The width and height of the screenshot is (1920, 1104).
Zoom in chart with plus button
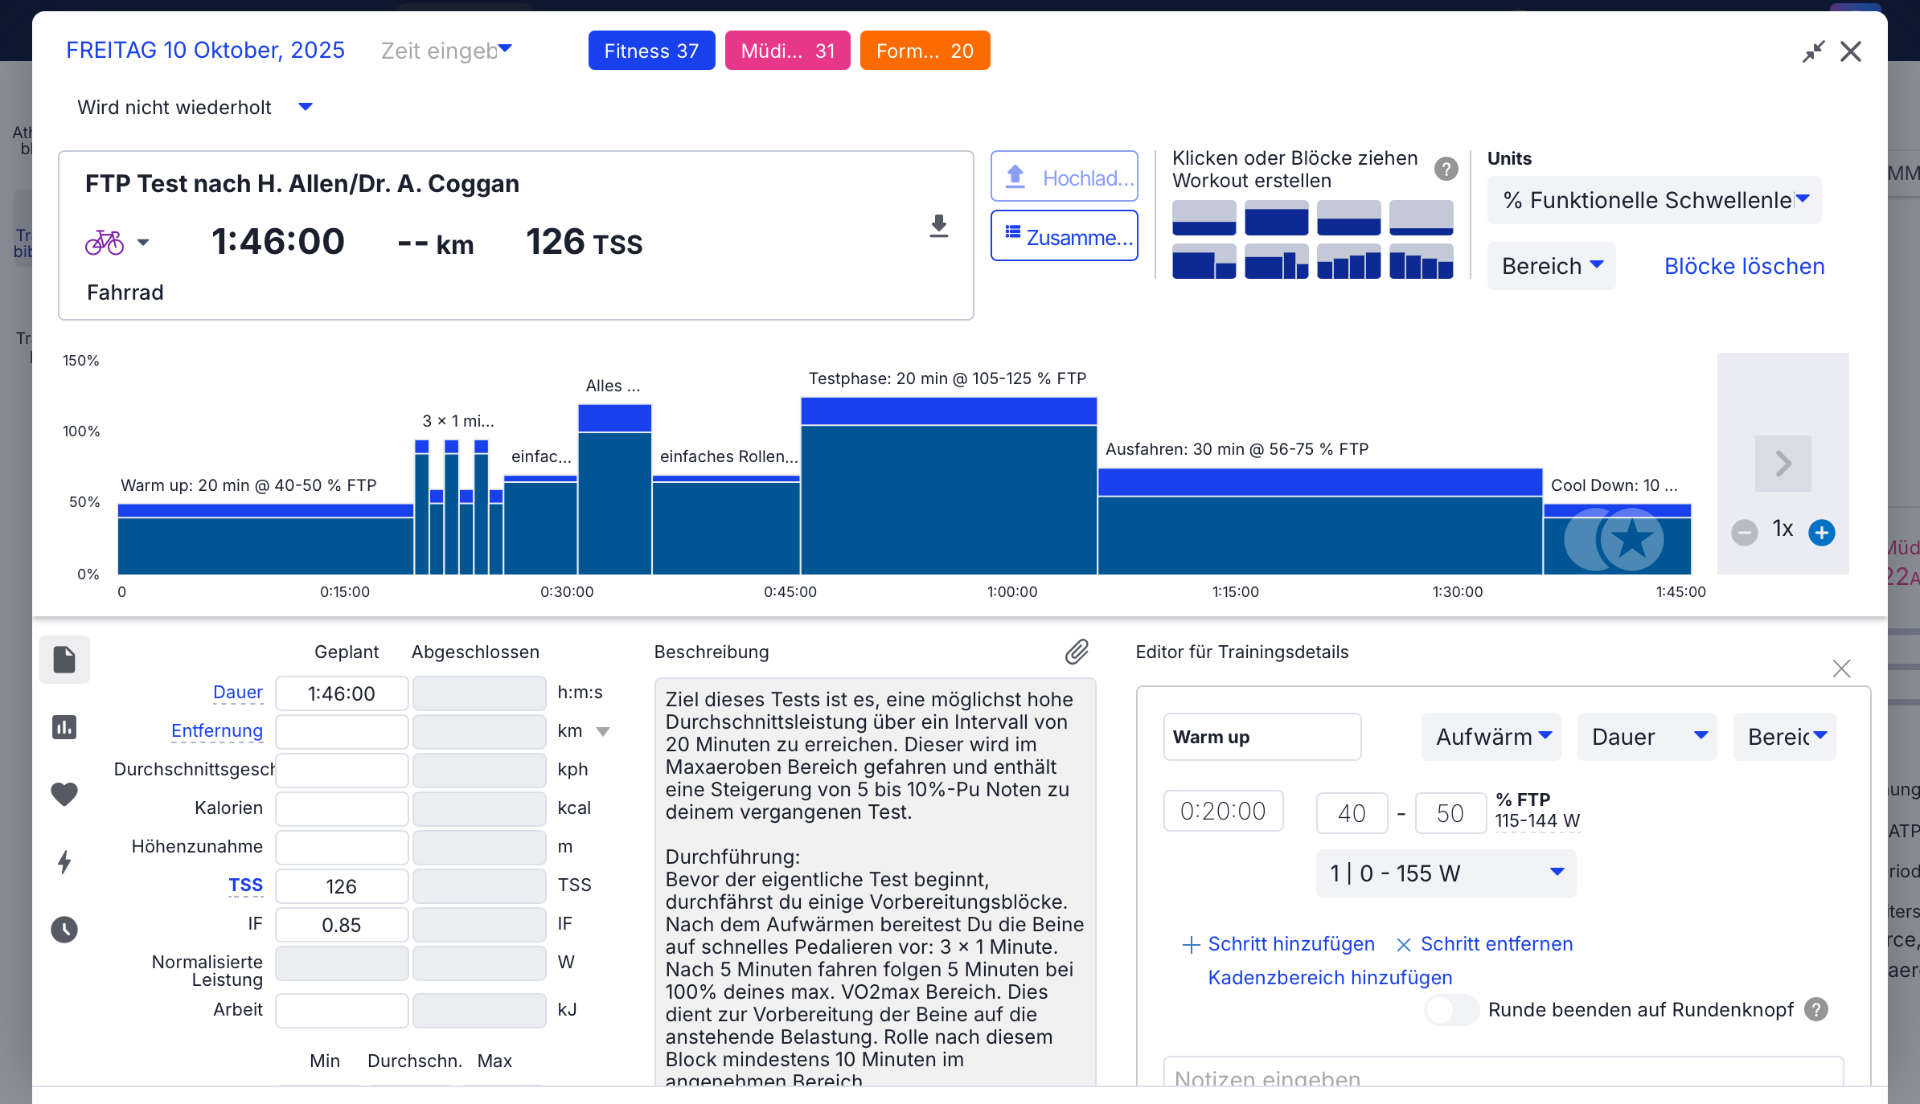click(1821, 533)
